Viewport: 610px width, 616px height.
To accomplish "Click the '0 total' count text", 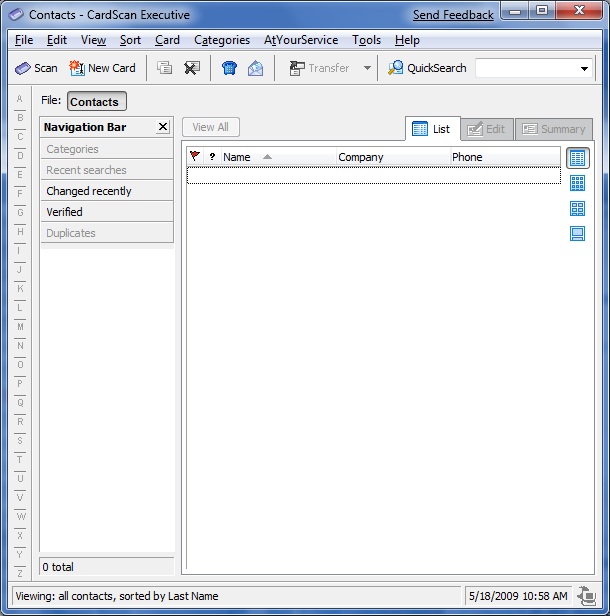I will click(x=58, y=567).
